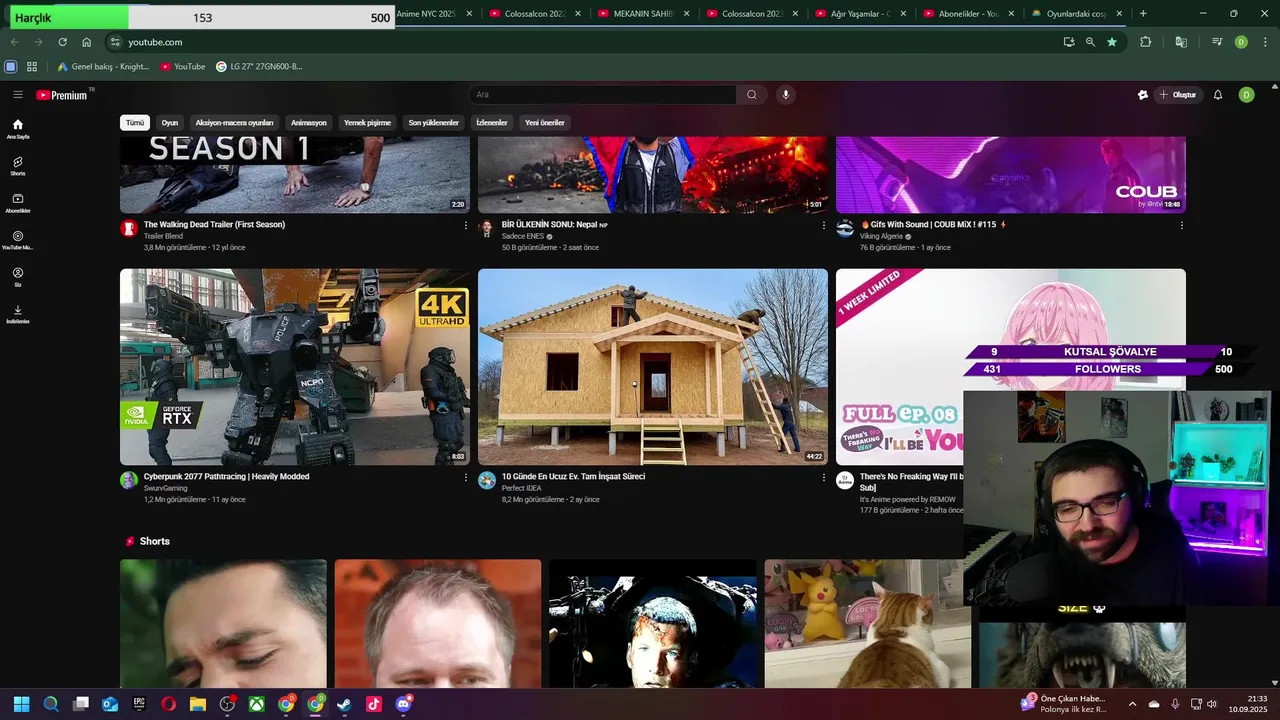Select the Son yüklenenler chip
This screenshot has width=1280, height=720.
click(433, 123)
